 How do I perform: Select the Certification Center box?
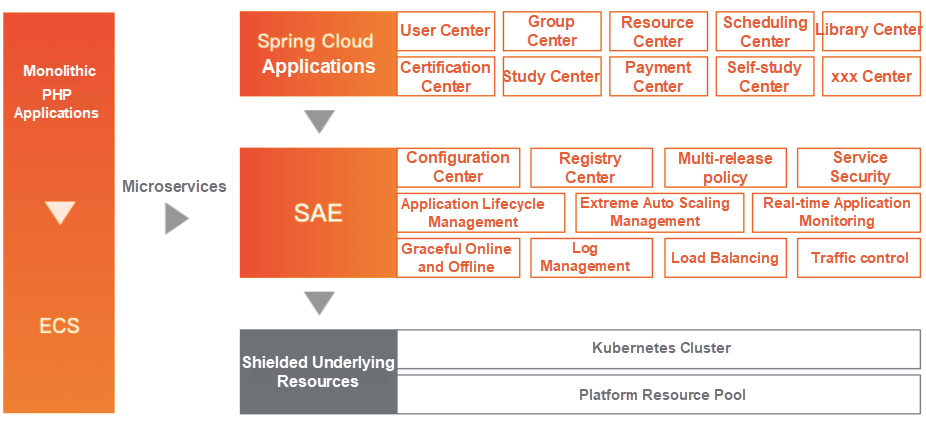tap(446, 76)
